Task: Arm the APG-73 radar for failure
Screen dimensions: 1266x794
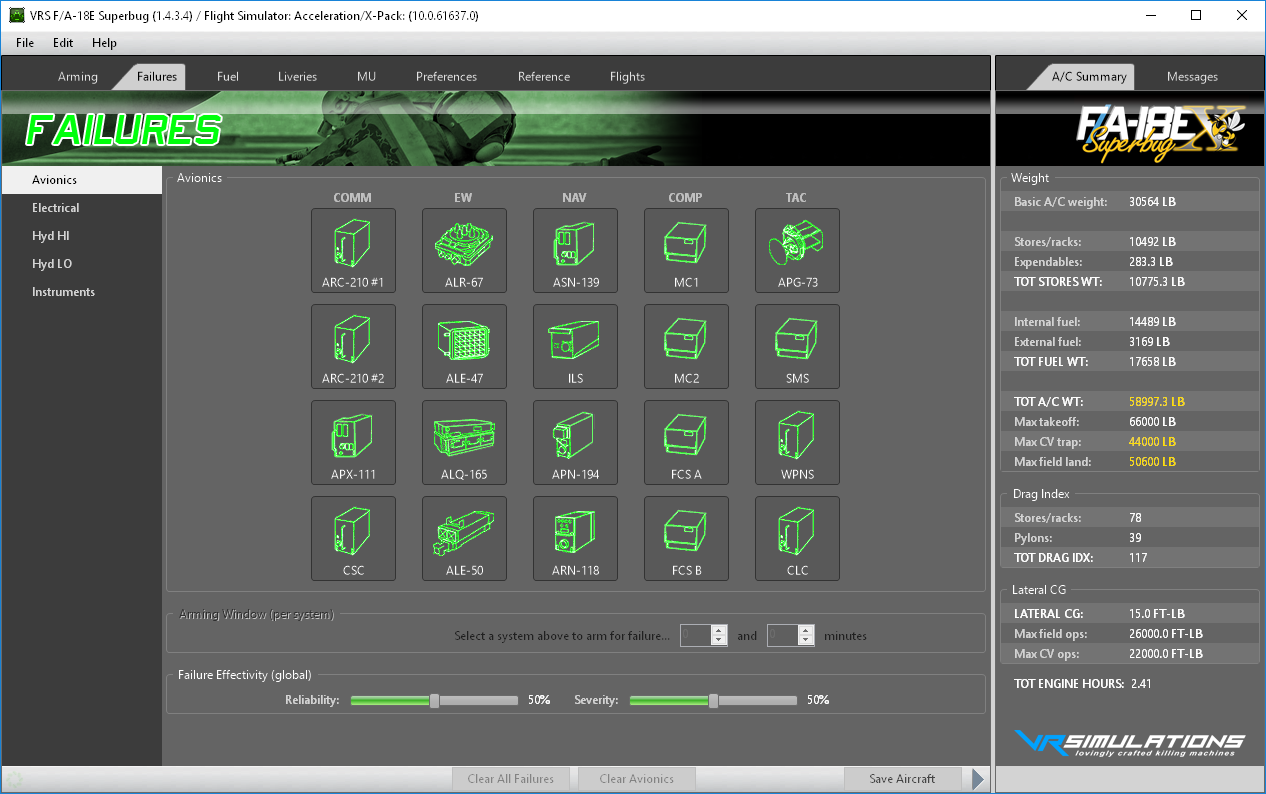Action: (797, 250)
